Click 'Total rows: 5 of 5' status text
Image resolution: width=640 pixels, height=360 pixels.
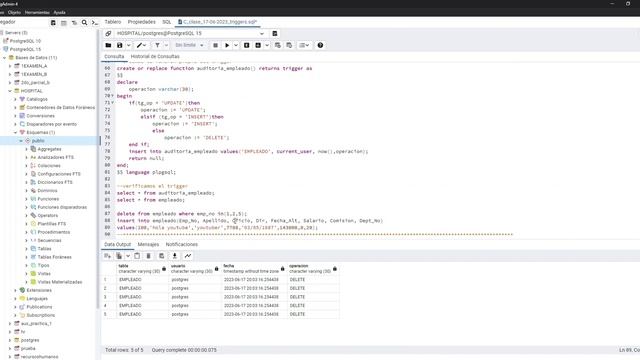tap(124, 350)
